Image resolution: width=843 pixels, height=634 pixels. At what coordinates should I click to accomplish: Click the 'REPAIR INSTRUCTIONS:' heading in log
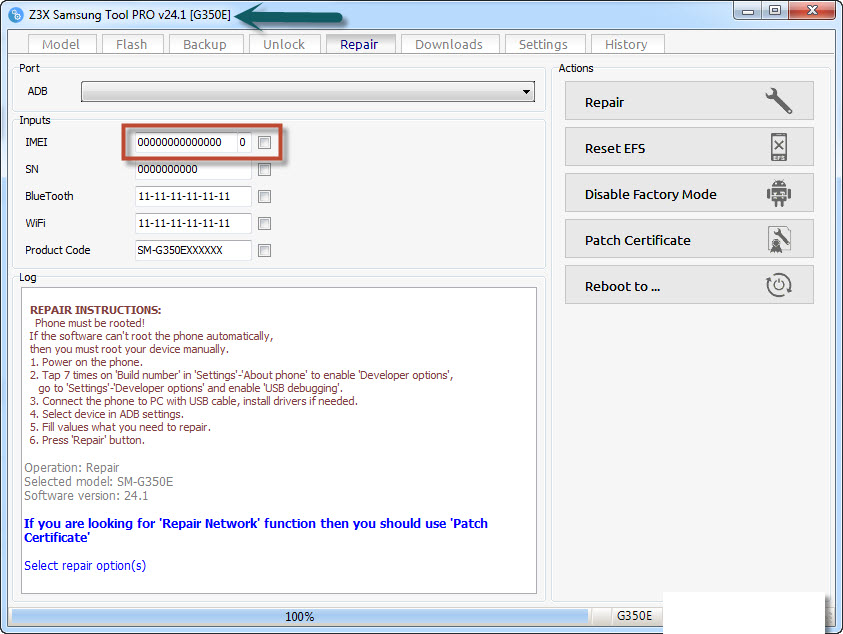point(96,310)
